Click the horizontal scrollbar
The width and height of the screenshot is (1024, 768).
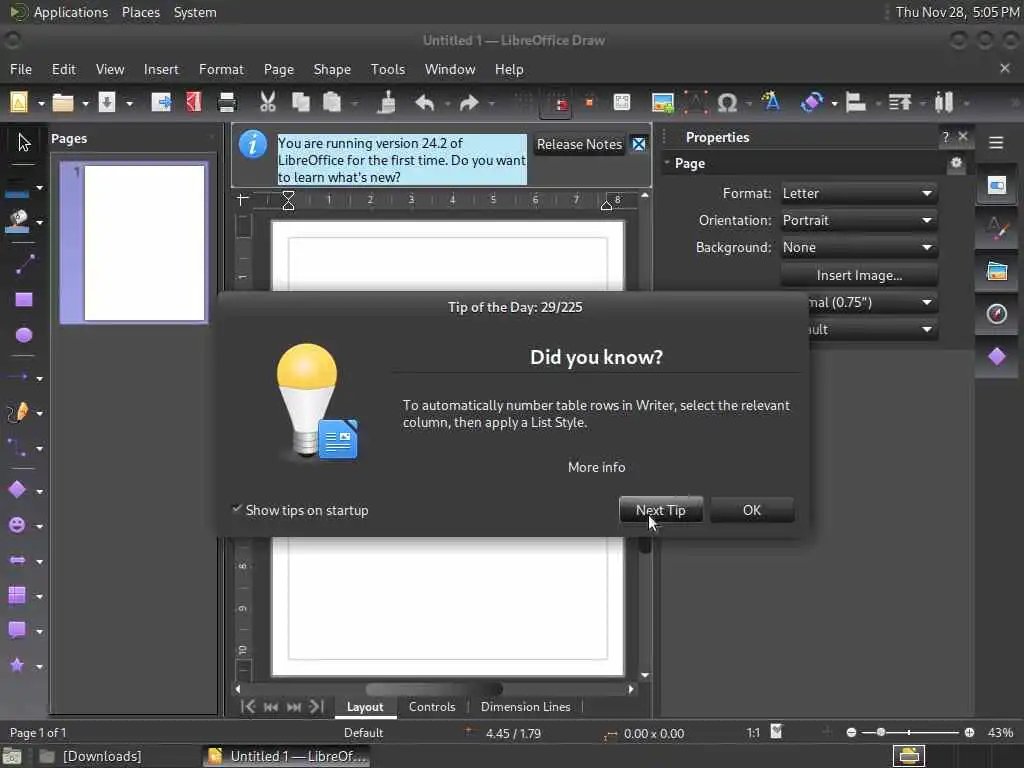434,689
